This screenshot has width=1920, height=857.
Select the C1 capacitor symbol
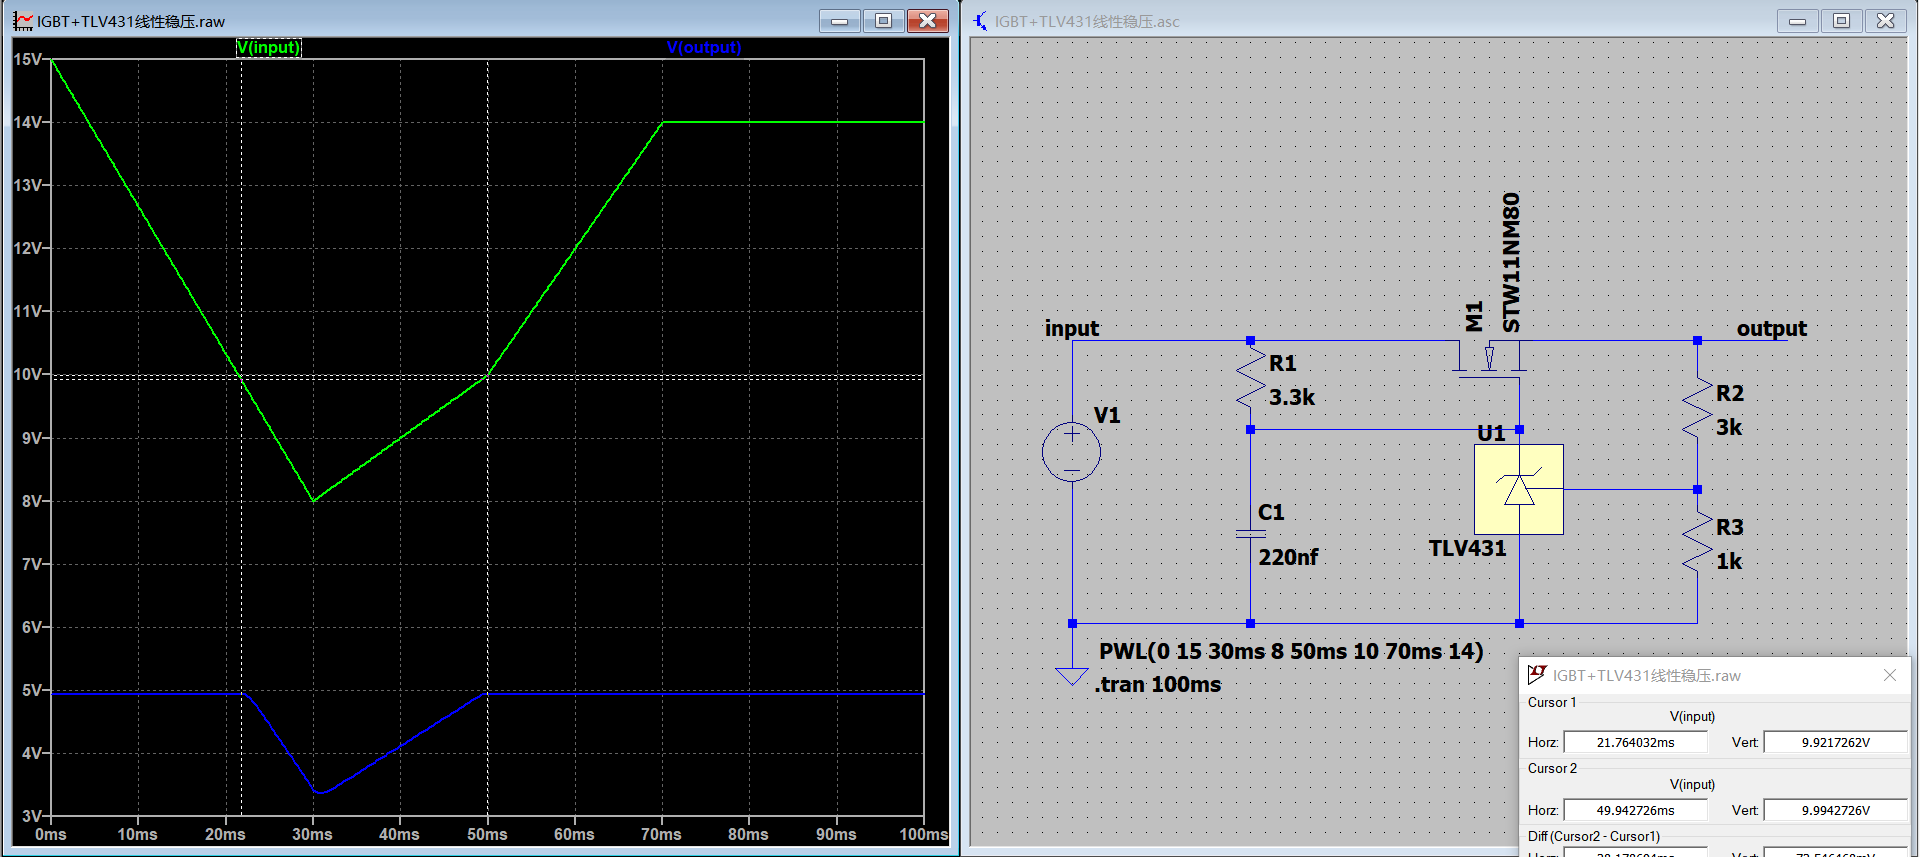pos(1250,534)
